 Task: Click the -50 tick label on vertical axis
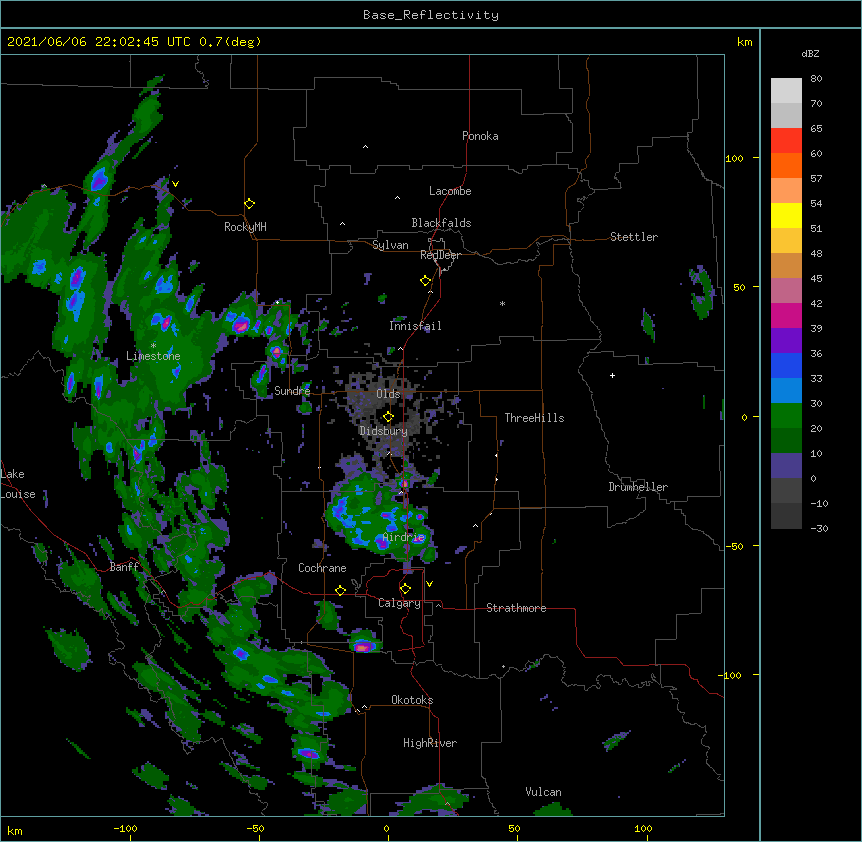(734, 546)
